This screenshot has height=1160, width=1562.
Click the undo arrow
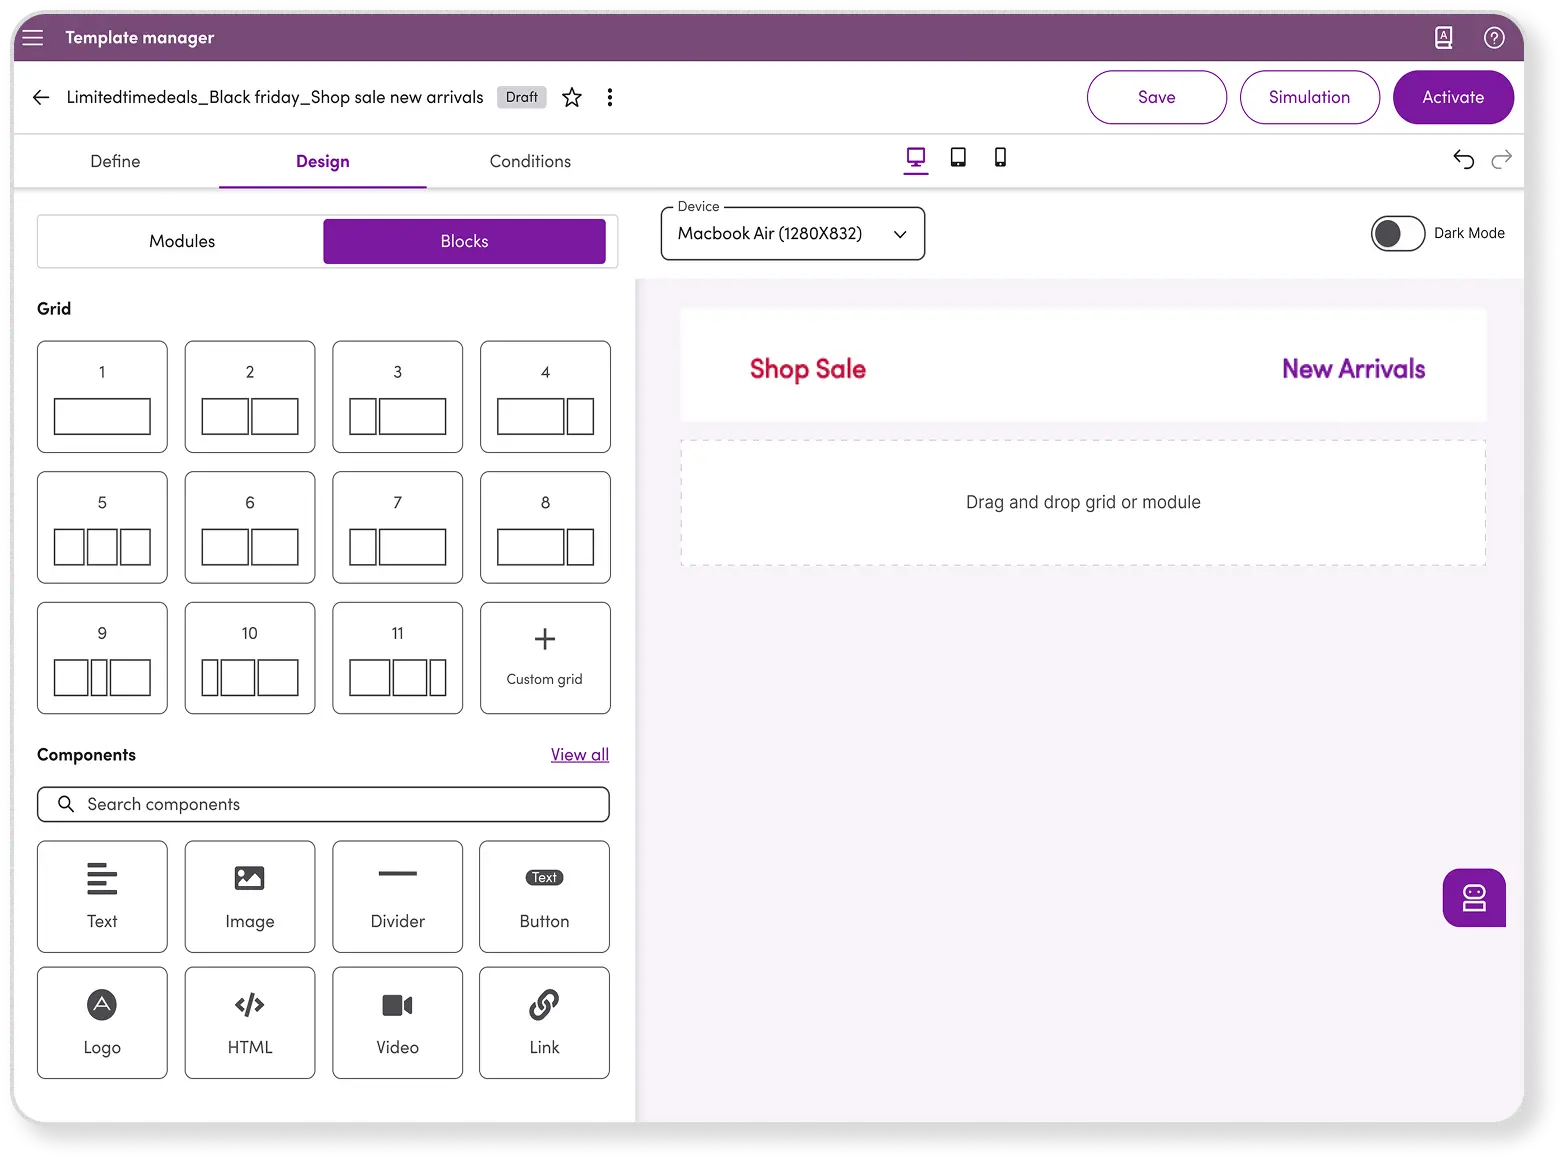pyautogui.click(x=1463, y=160)
